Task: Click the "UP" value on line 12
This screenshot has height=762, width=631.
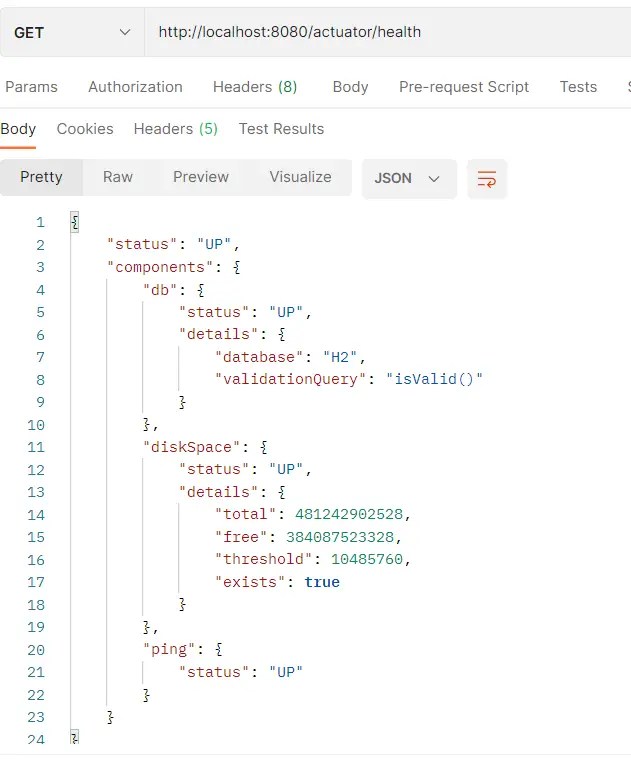Action: point(286,469)
